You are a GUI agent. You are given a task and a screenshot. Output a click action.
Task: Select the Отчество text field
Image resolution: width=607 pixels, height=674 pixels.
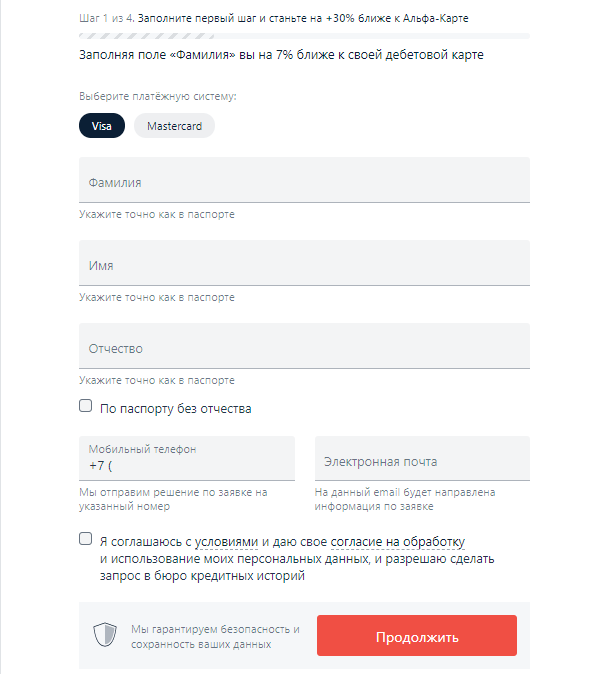coord(304,348)
